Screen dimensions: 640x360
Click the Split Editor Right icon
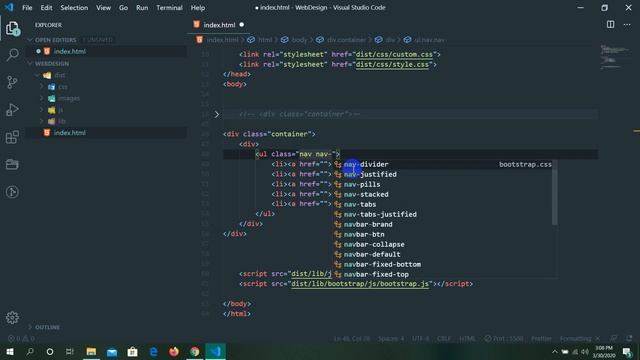click(610, 24)
